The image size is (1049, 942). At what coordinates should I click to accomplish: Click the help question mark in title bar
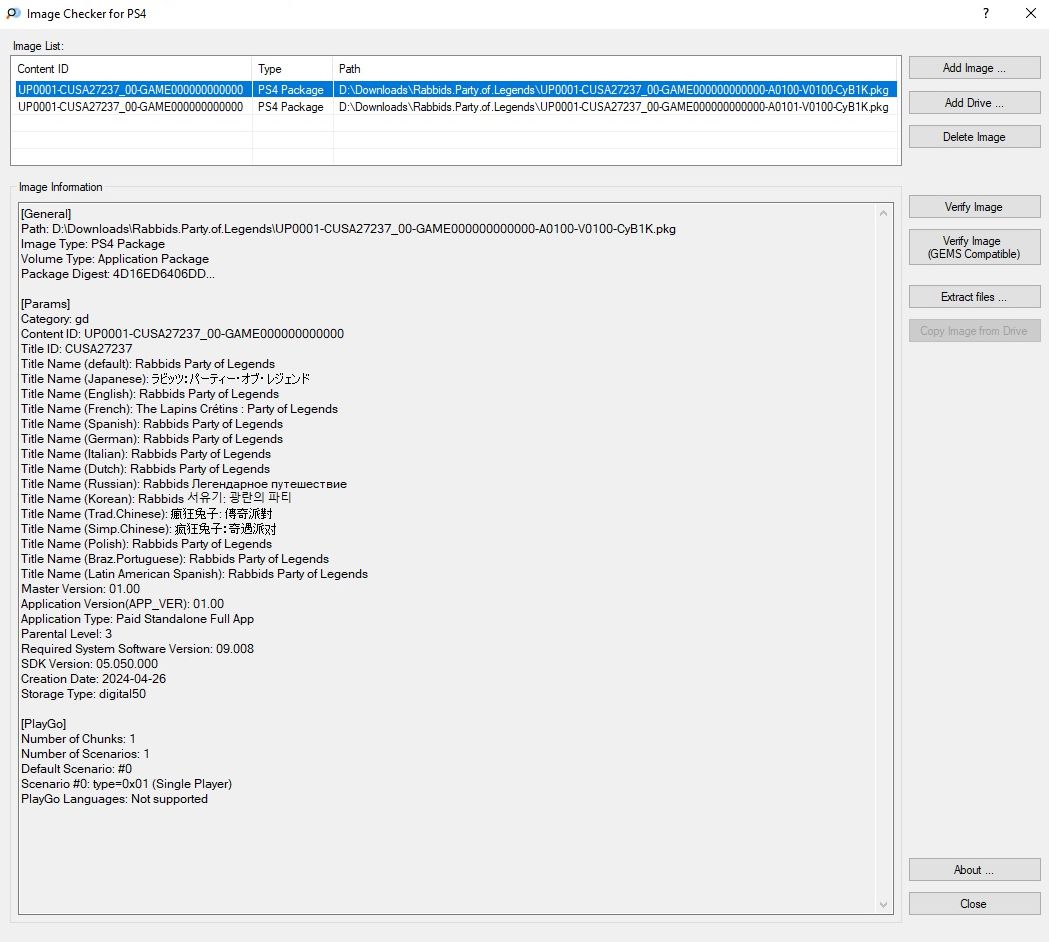click(x=986, y=13)
